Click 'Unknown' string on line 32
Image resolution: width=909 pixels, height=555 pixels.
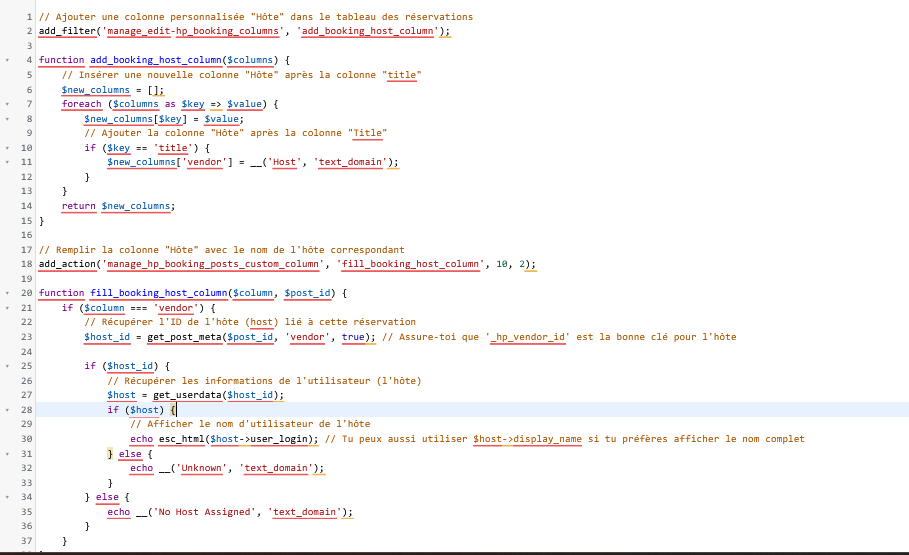204,468
